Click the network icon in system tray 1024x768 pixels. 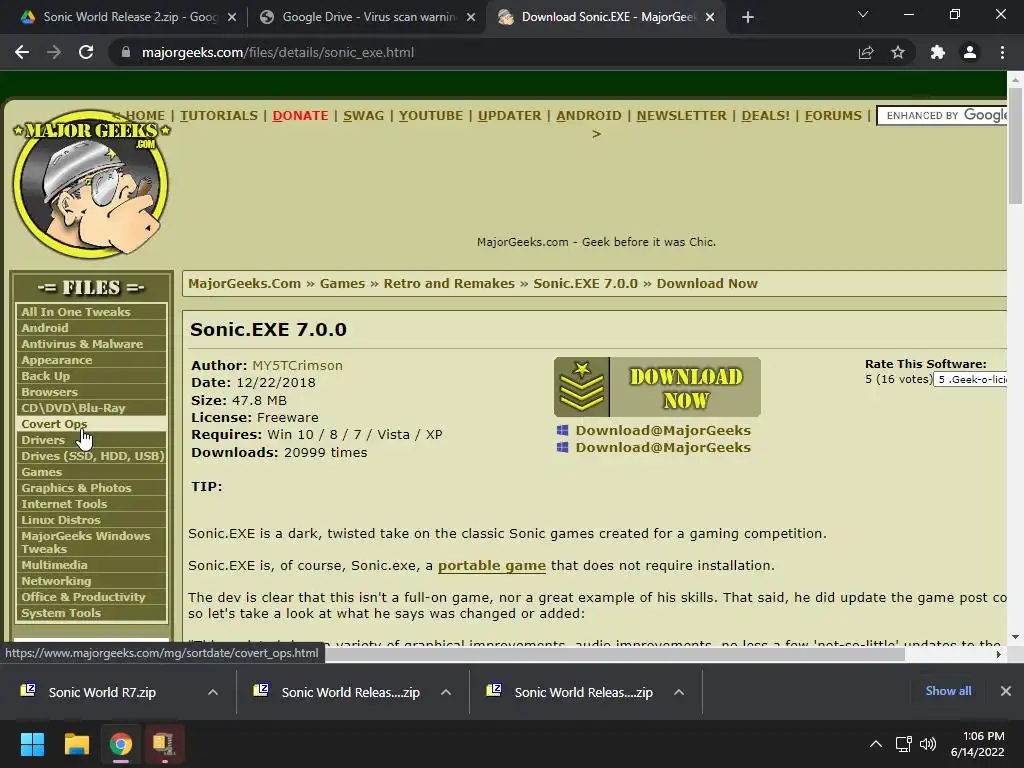(x=904, y=744)
